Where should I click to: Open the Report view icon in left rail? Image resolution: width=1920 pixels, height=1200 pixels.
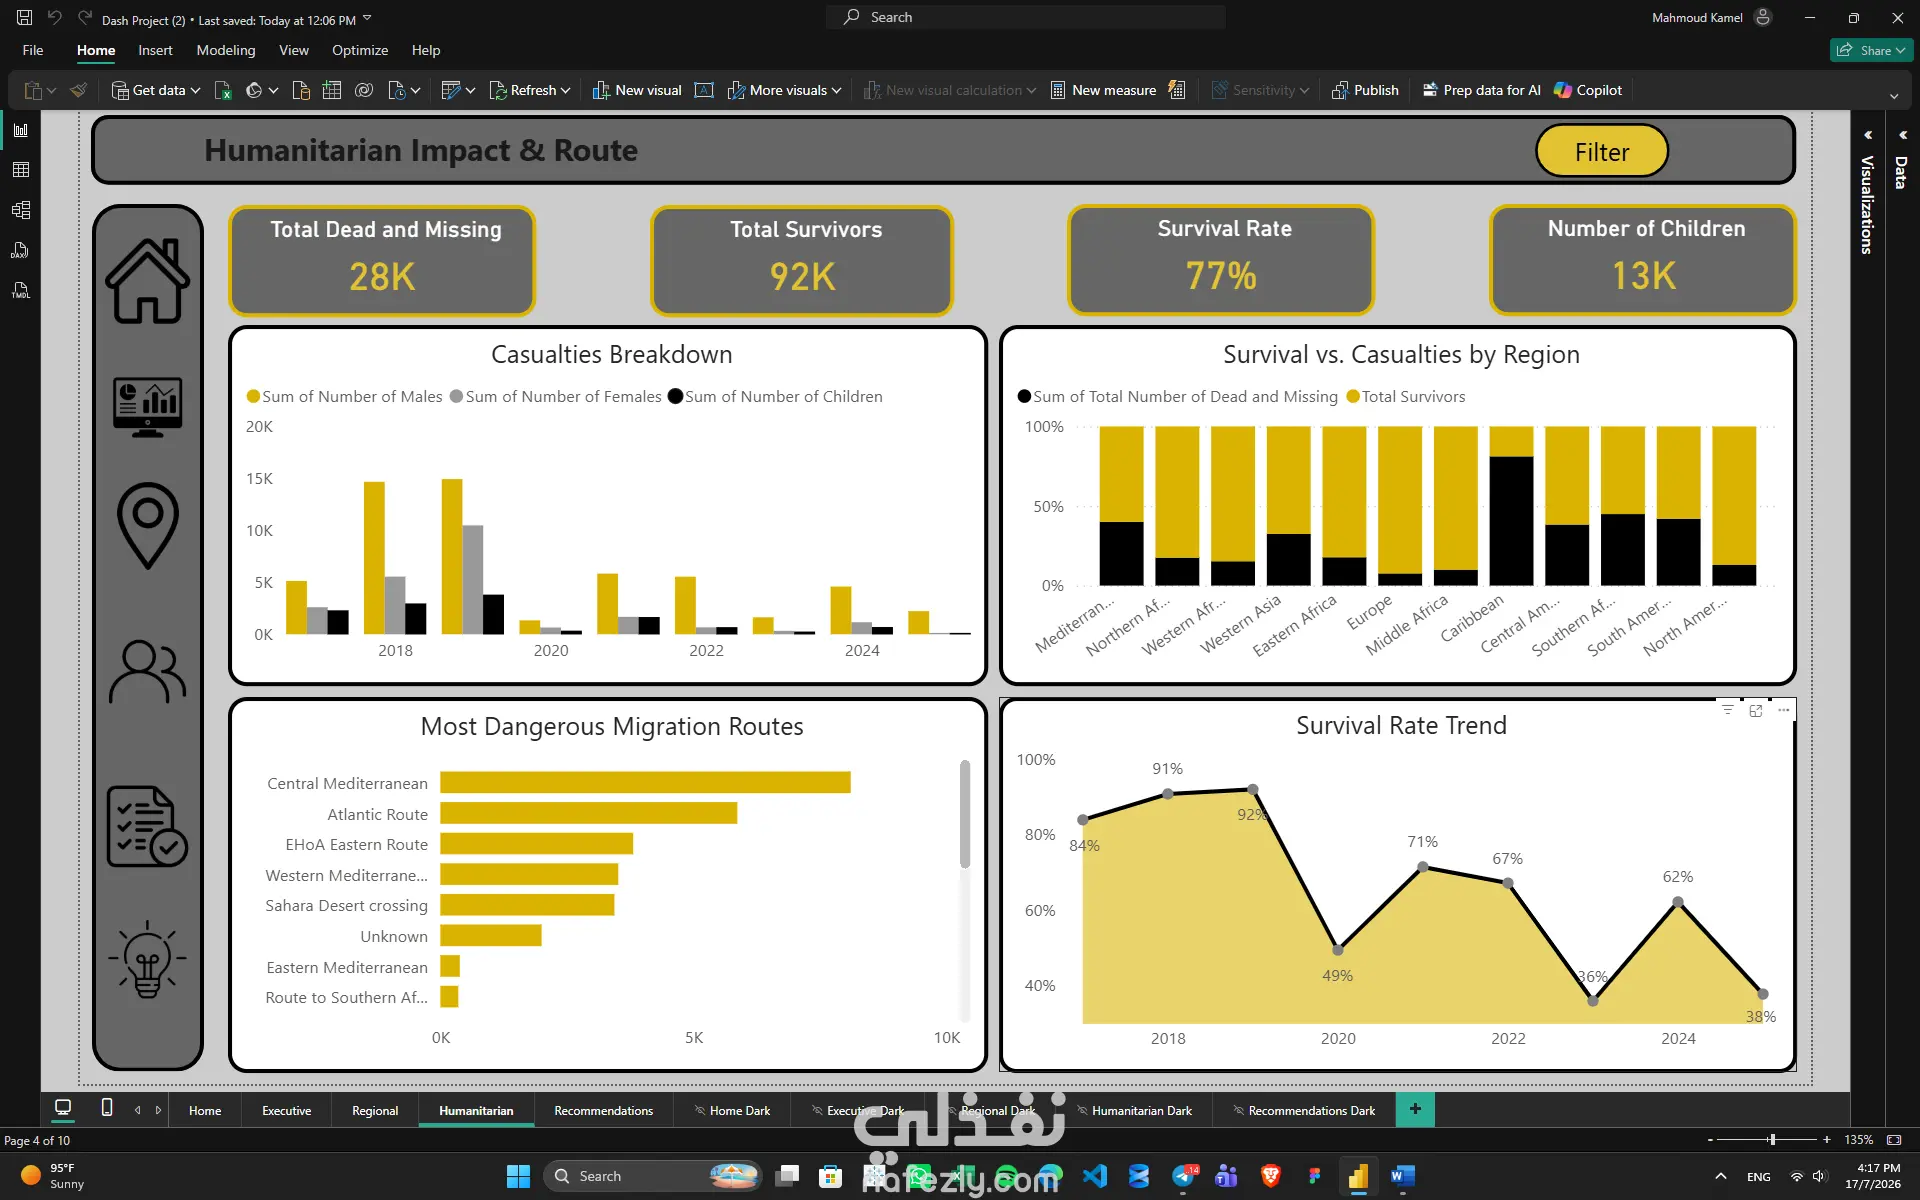pyautogui.click(x=21, y=130)
